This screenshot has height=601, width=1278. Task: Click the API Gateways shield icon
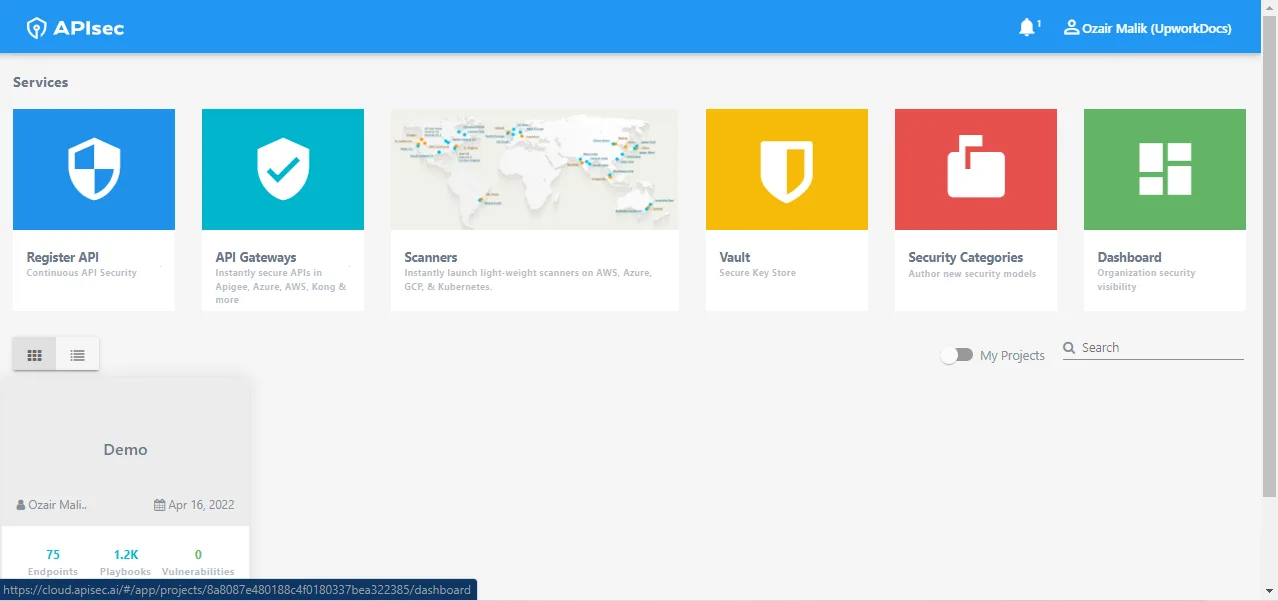click(x=282, y=168)
